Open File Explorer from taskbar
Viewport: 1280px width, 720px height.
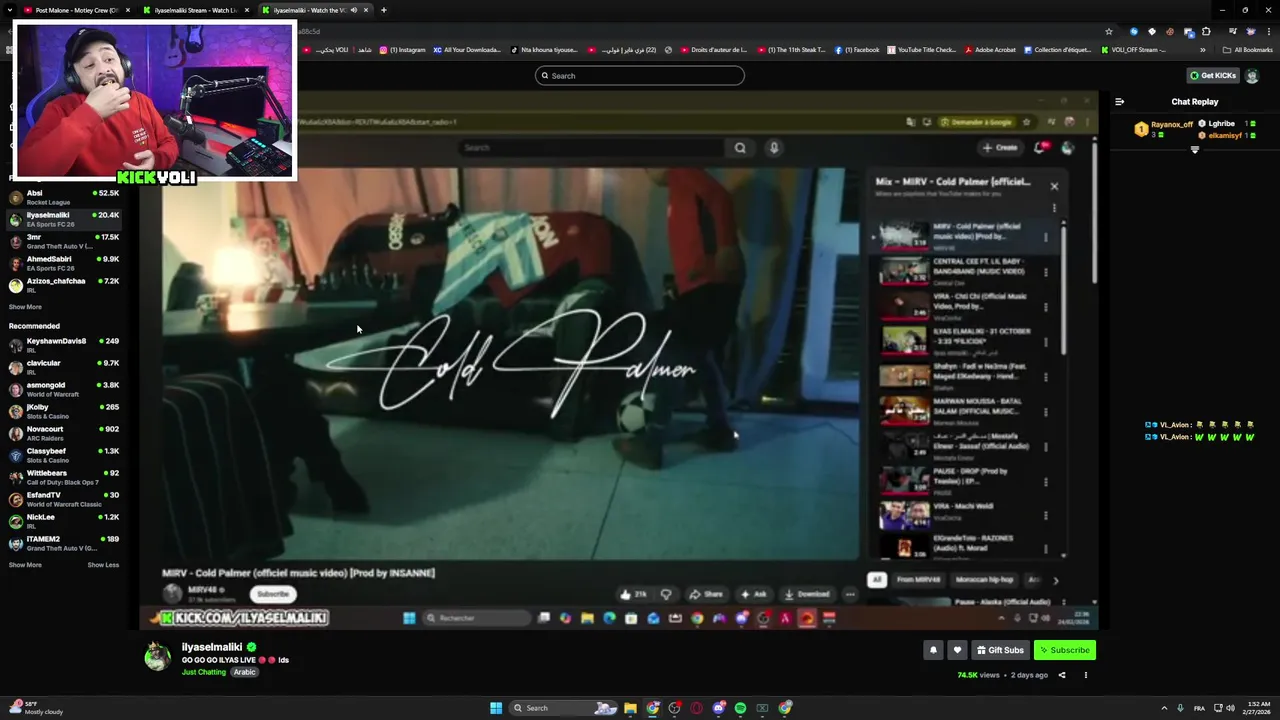(x=630, y=708)
